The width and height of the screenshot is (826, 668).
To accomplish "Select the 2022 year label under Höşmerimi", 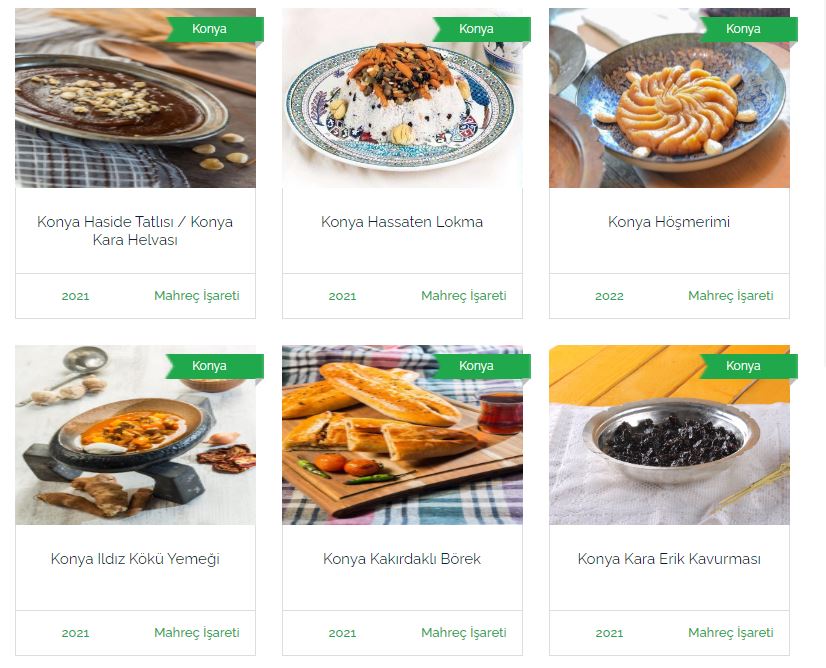I will 609,296.
